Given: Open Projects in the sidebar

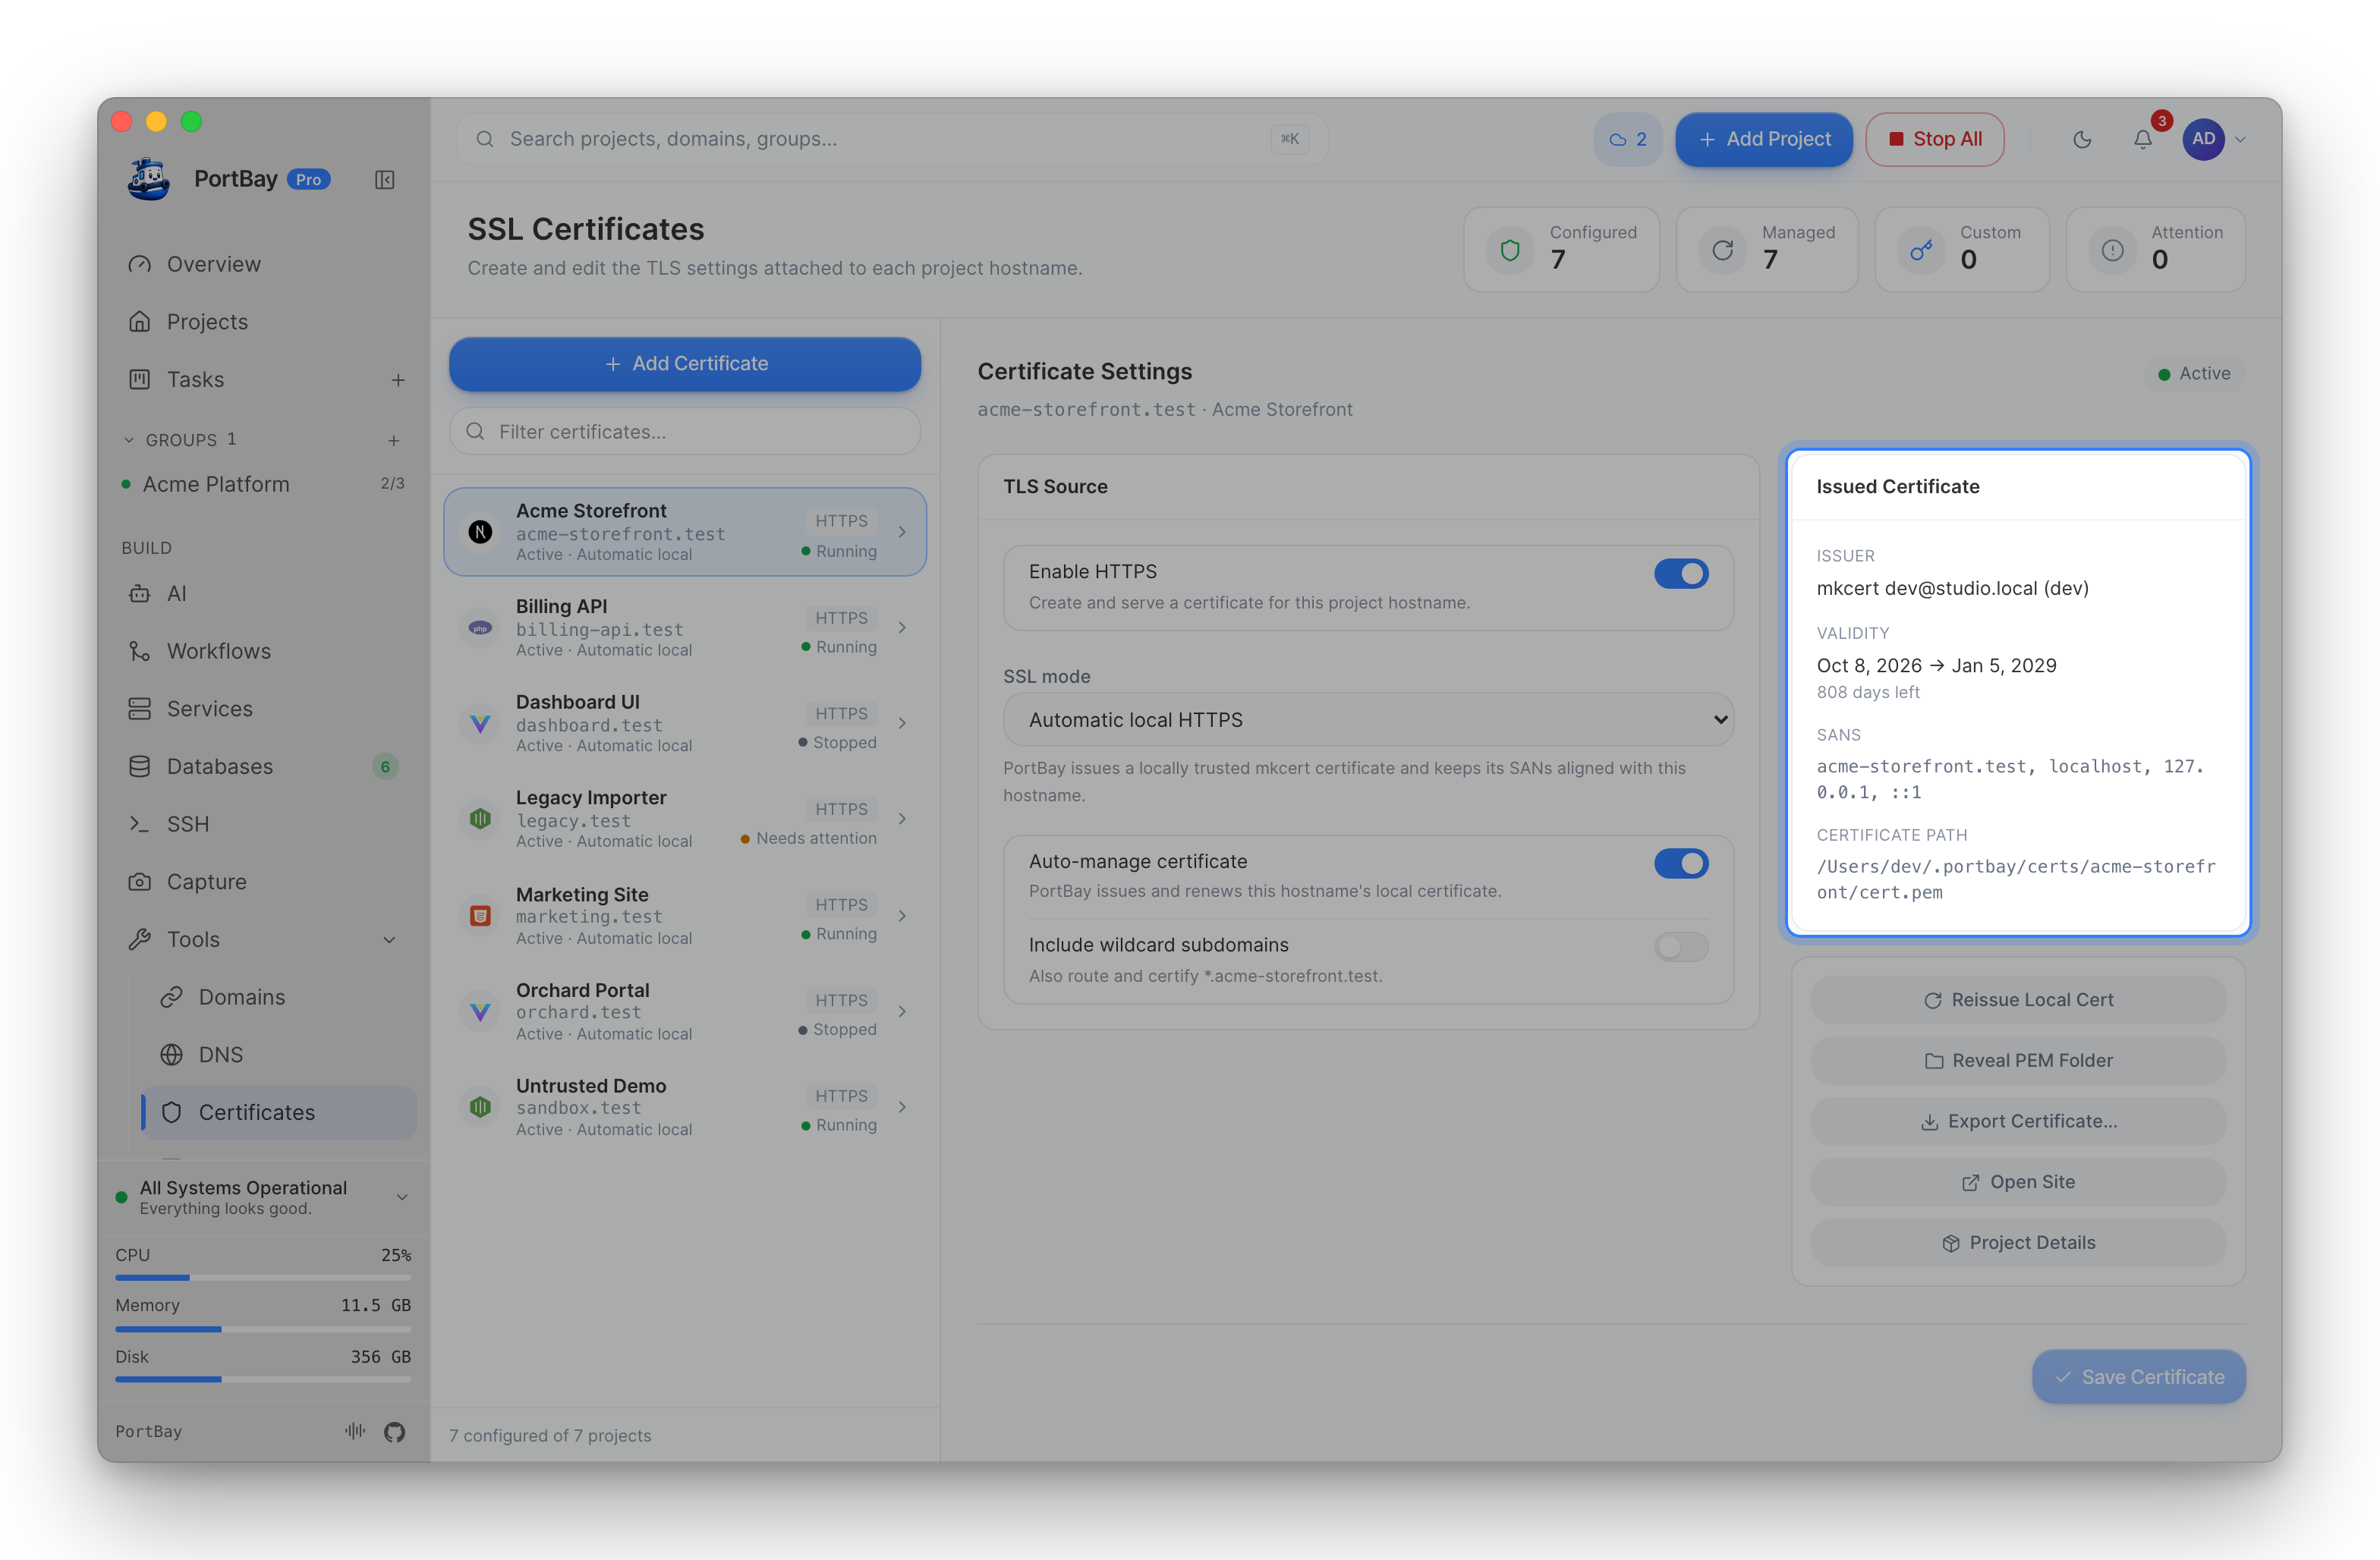Looking at the screenshot, I should (x=264, y=322).
